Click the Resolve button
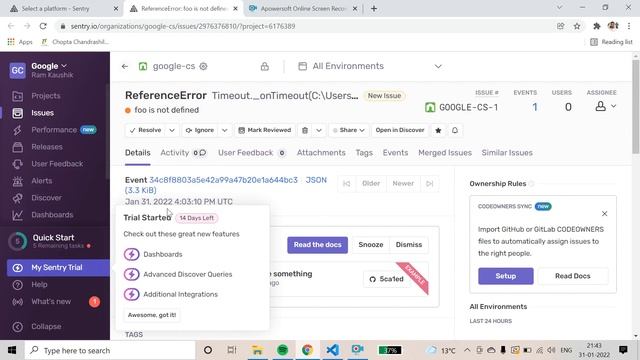The width and height of the screenshot is (640, 360). tap(146, 130)
